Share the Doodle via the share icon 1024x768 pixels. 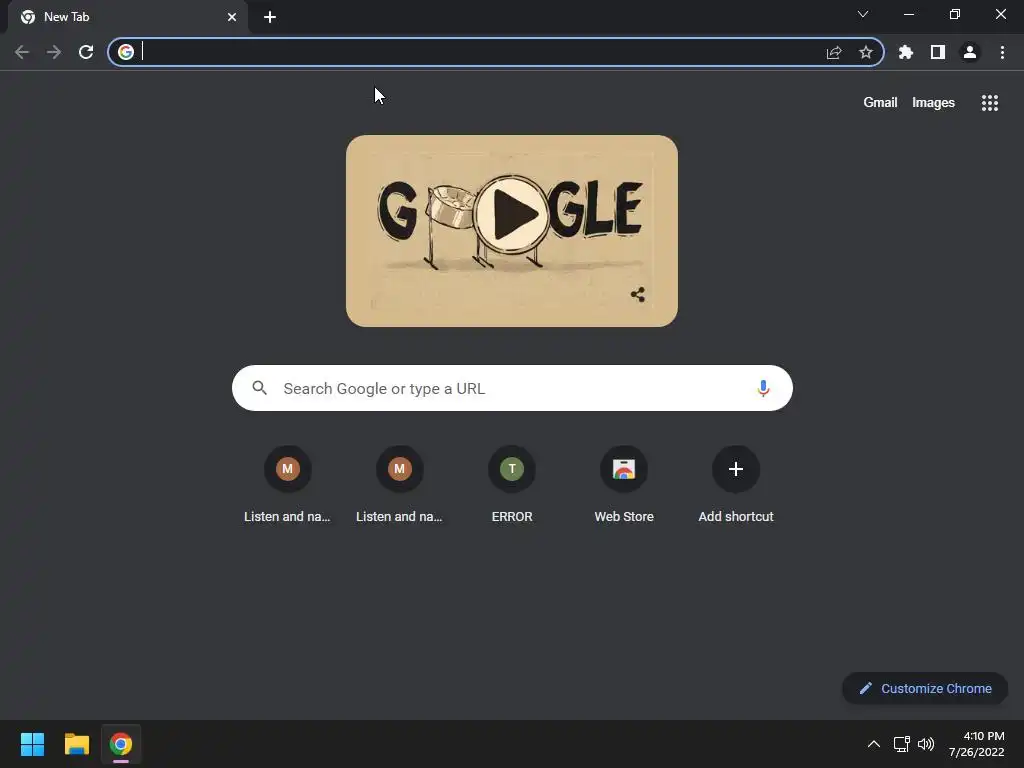coord(638,295)
